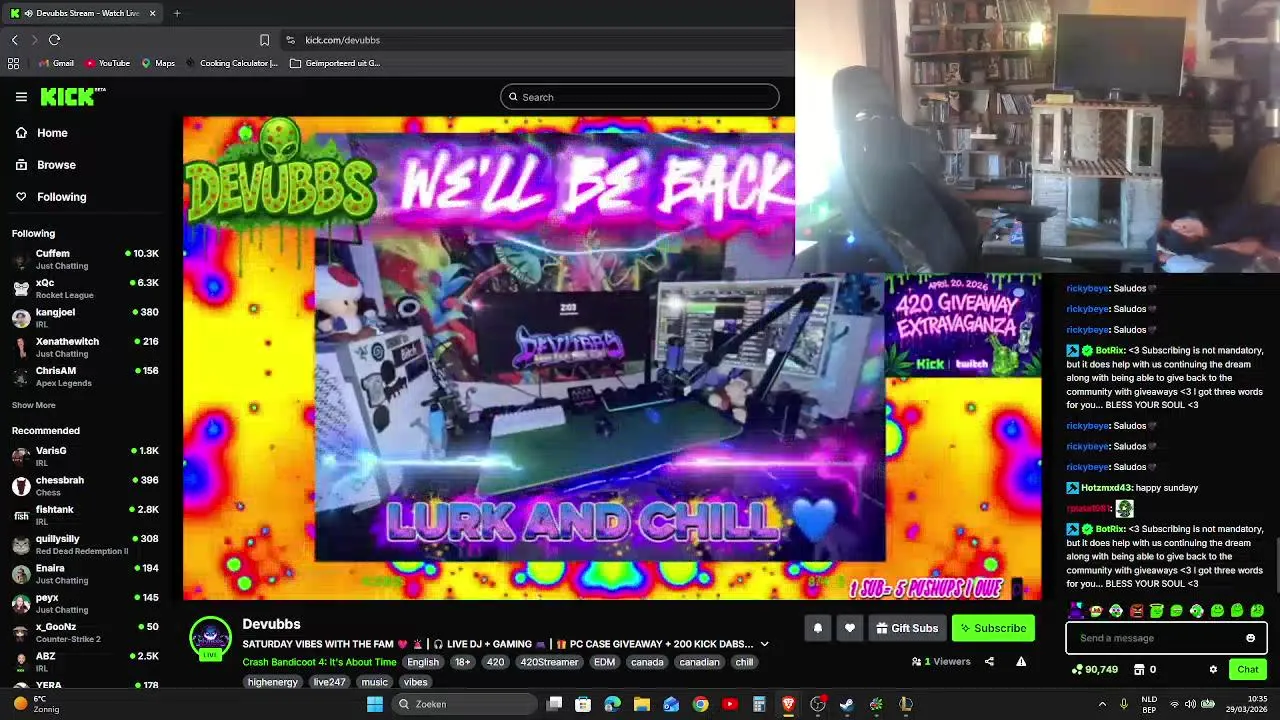
Task: Open Cuffem's channel in Following list
Action: pos(85,259)
